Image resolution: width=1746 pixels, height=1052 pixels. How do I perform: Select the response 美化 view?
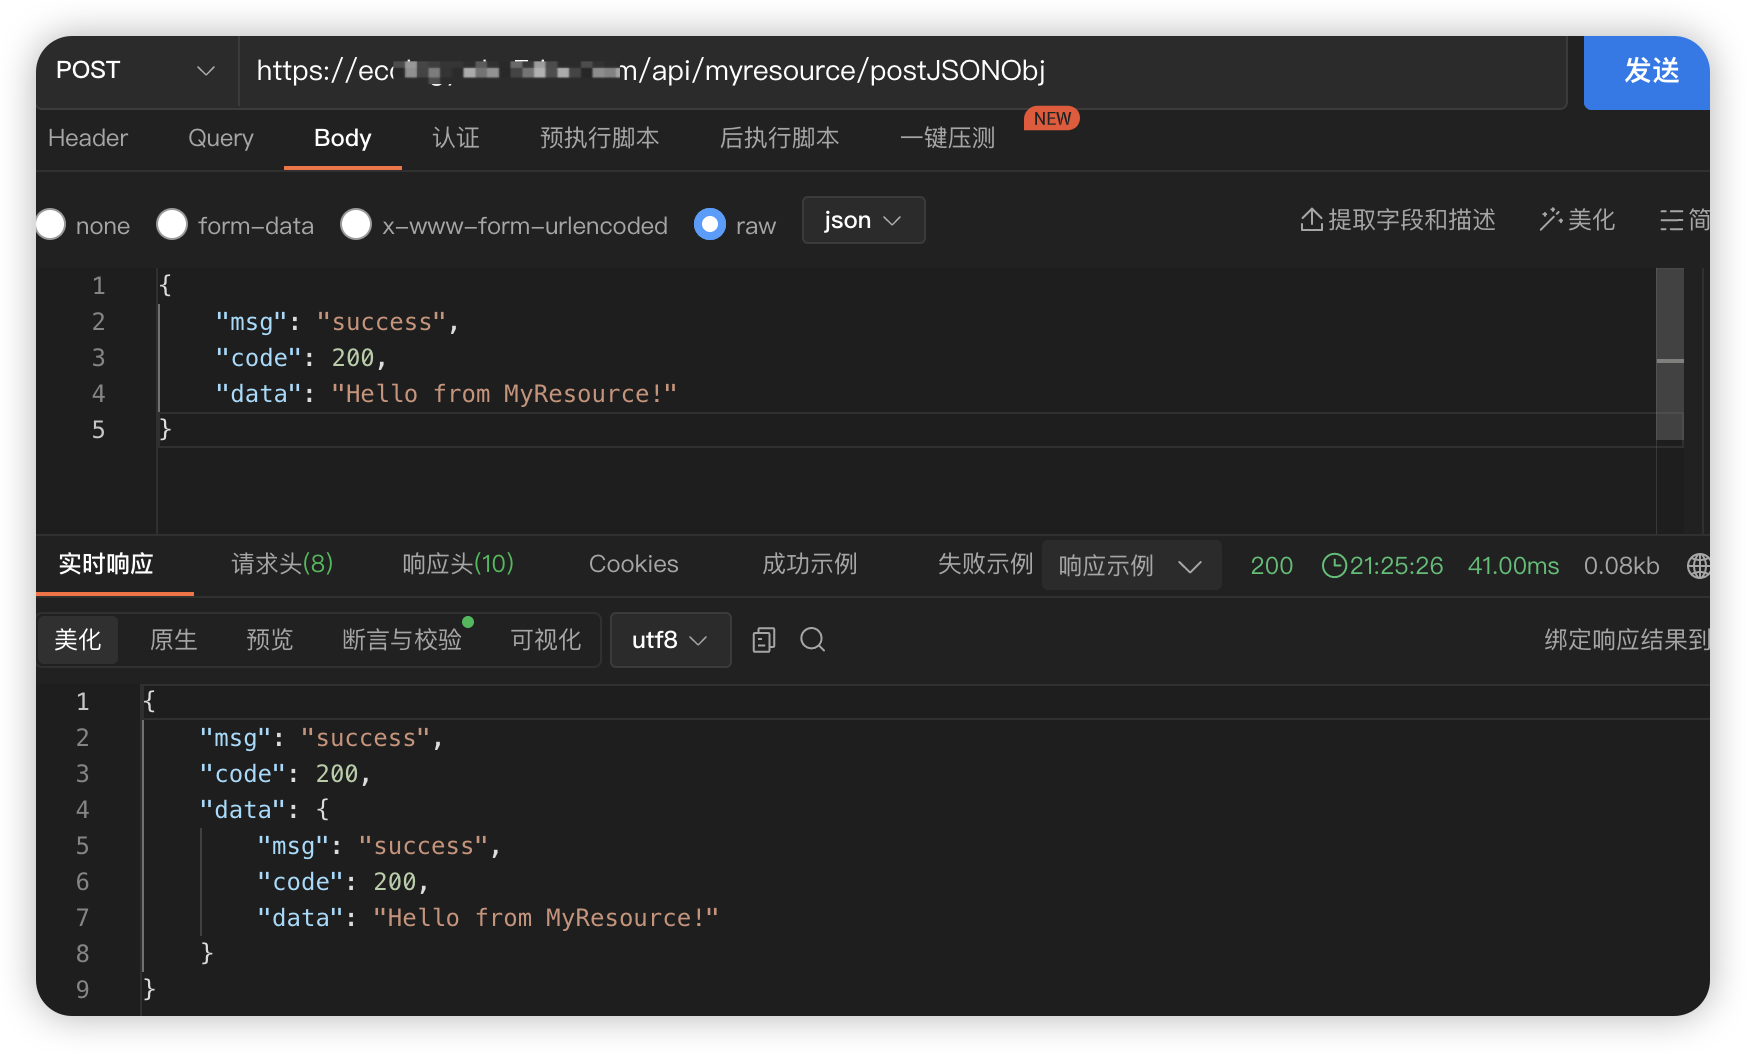point(78,640)
